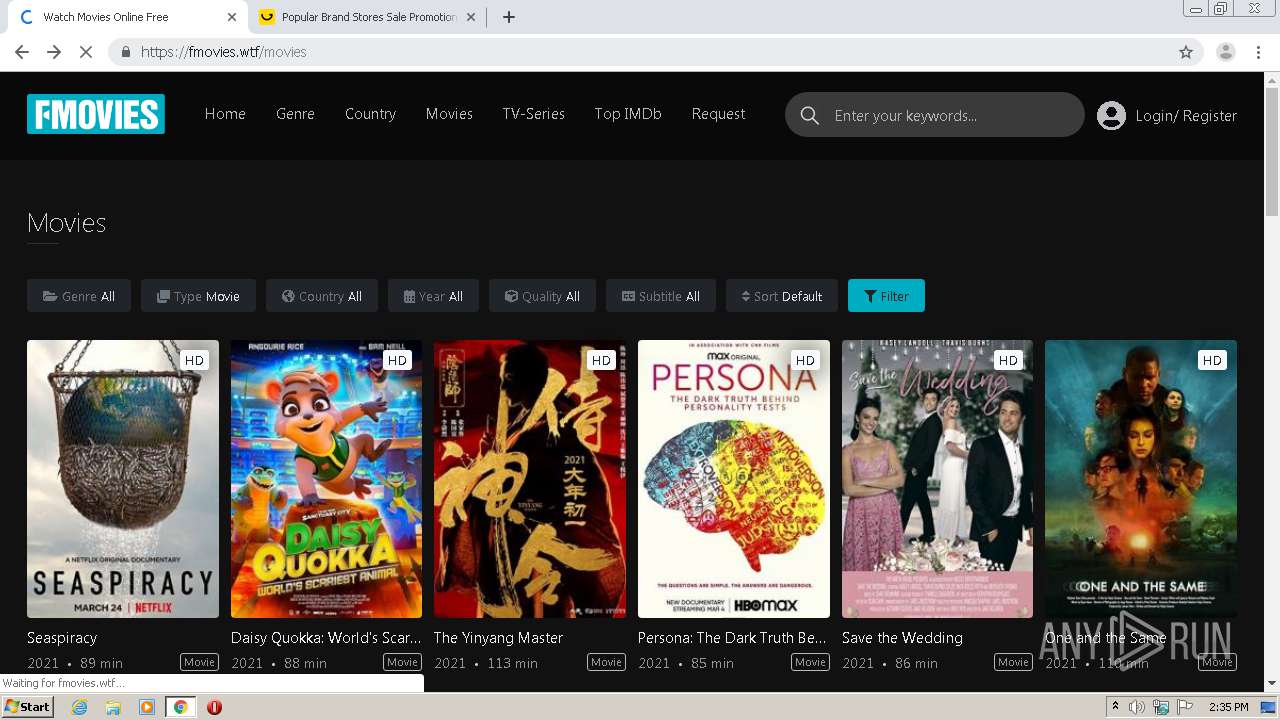1280x720 pixels.
Task: Open Seaspiracy title link
Action: [x=62, y=638]
